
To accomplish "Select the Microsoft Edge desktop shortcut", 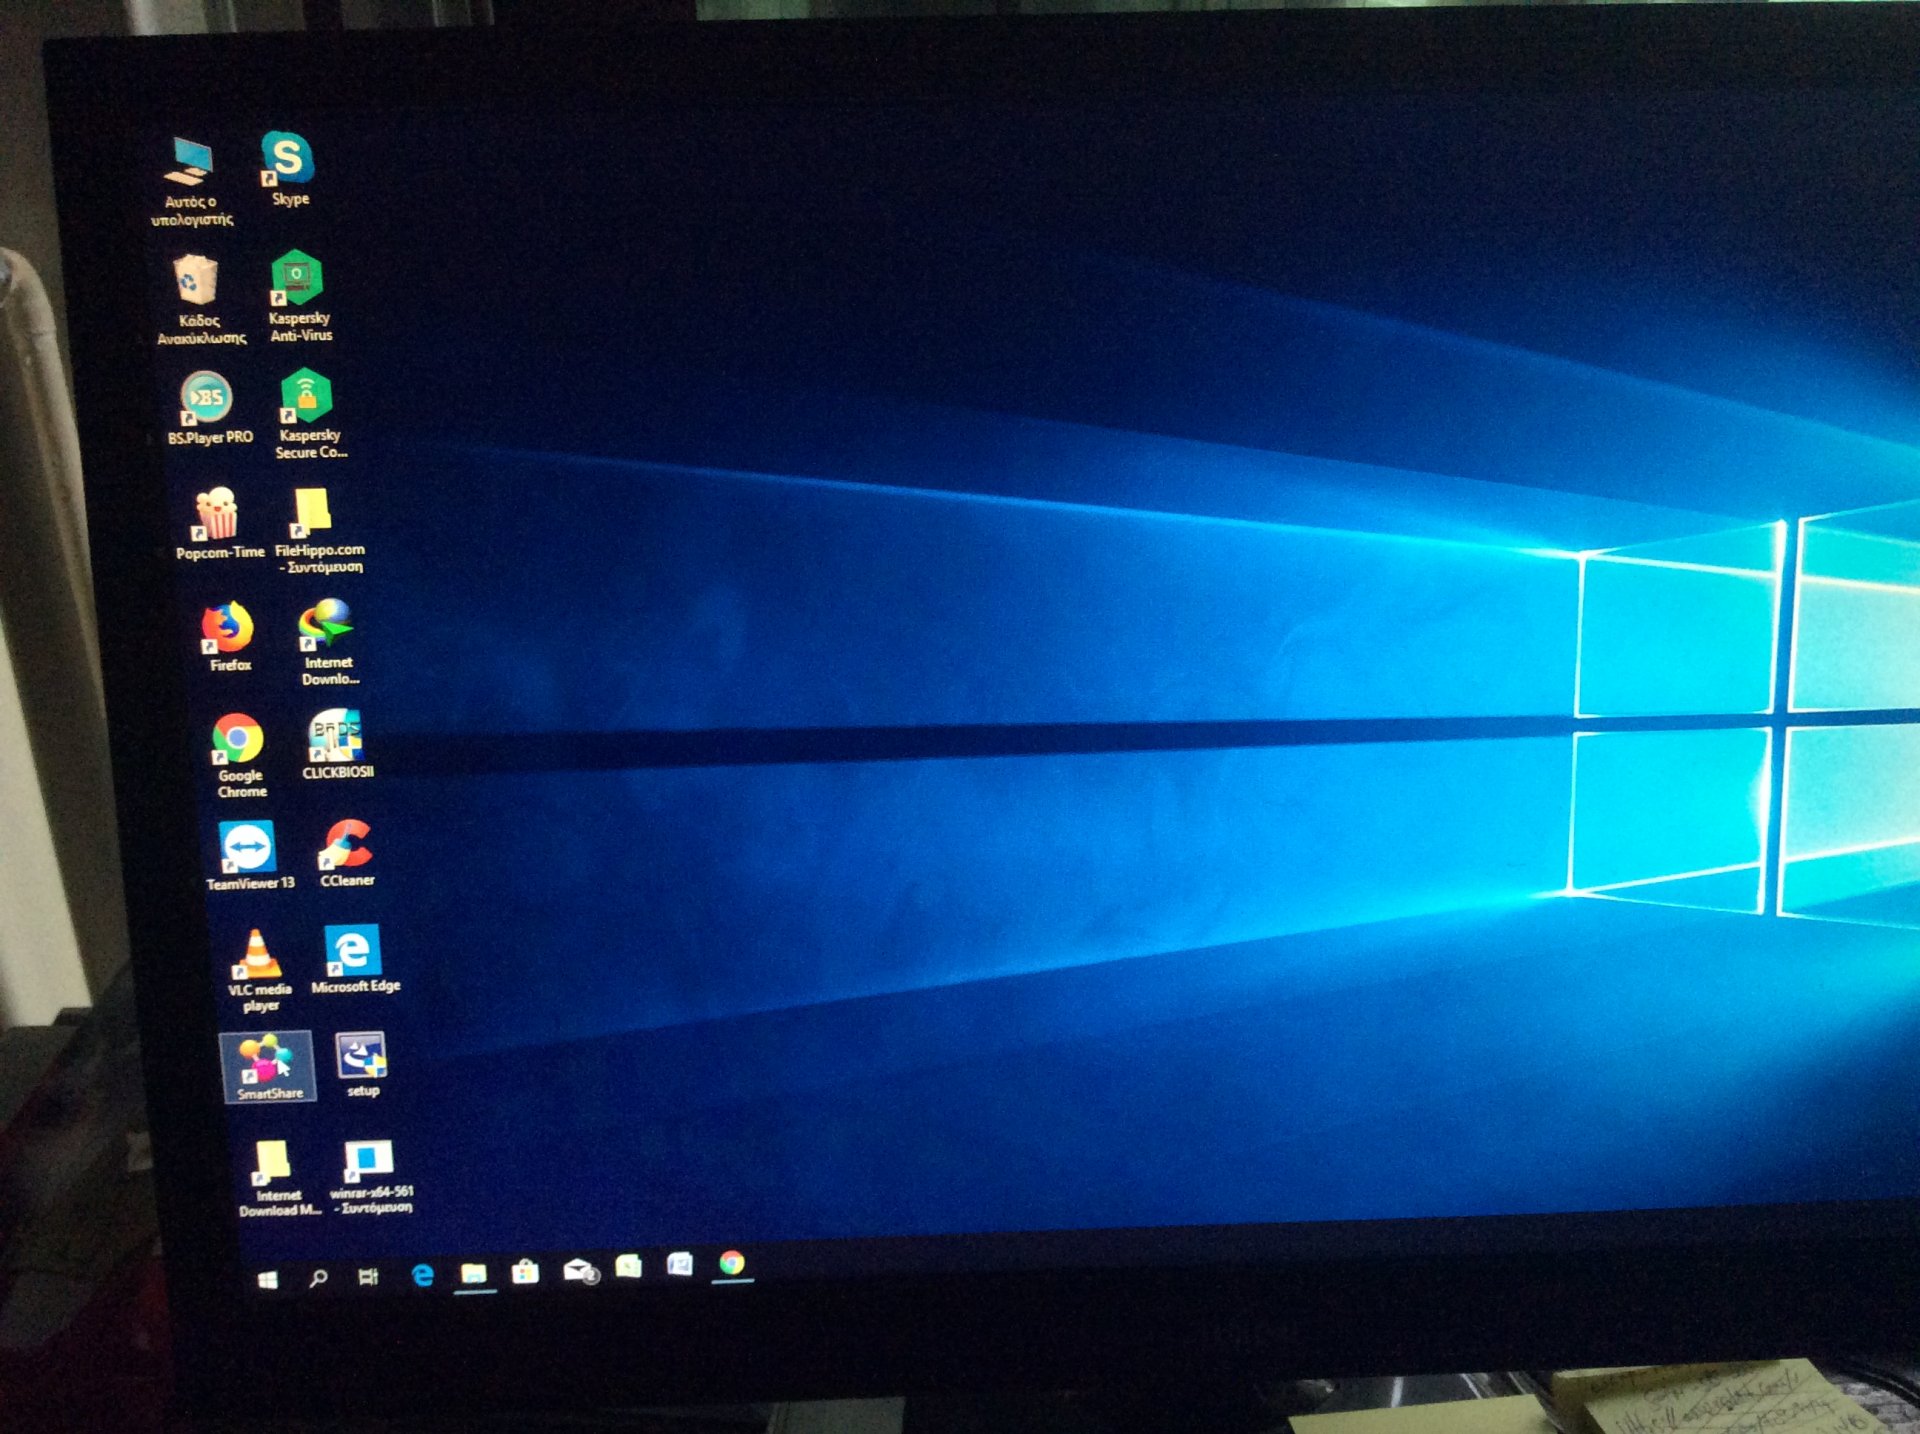I will 354,959.
